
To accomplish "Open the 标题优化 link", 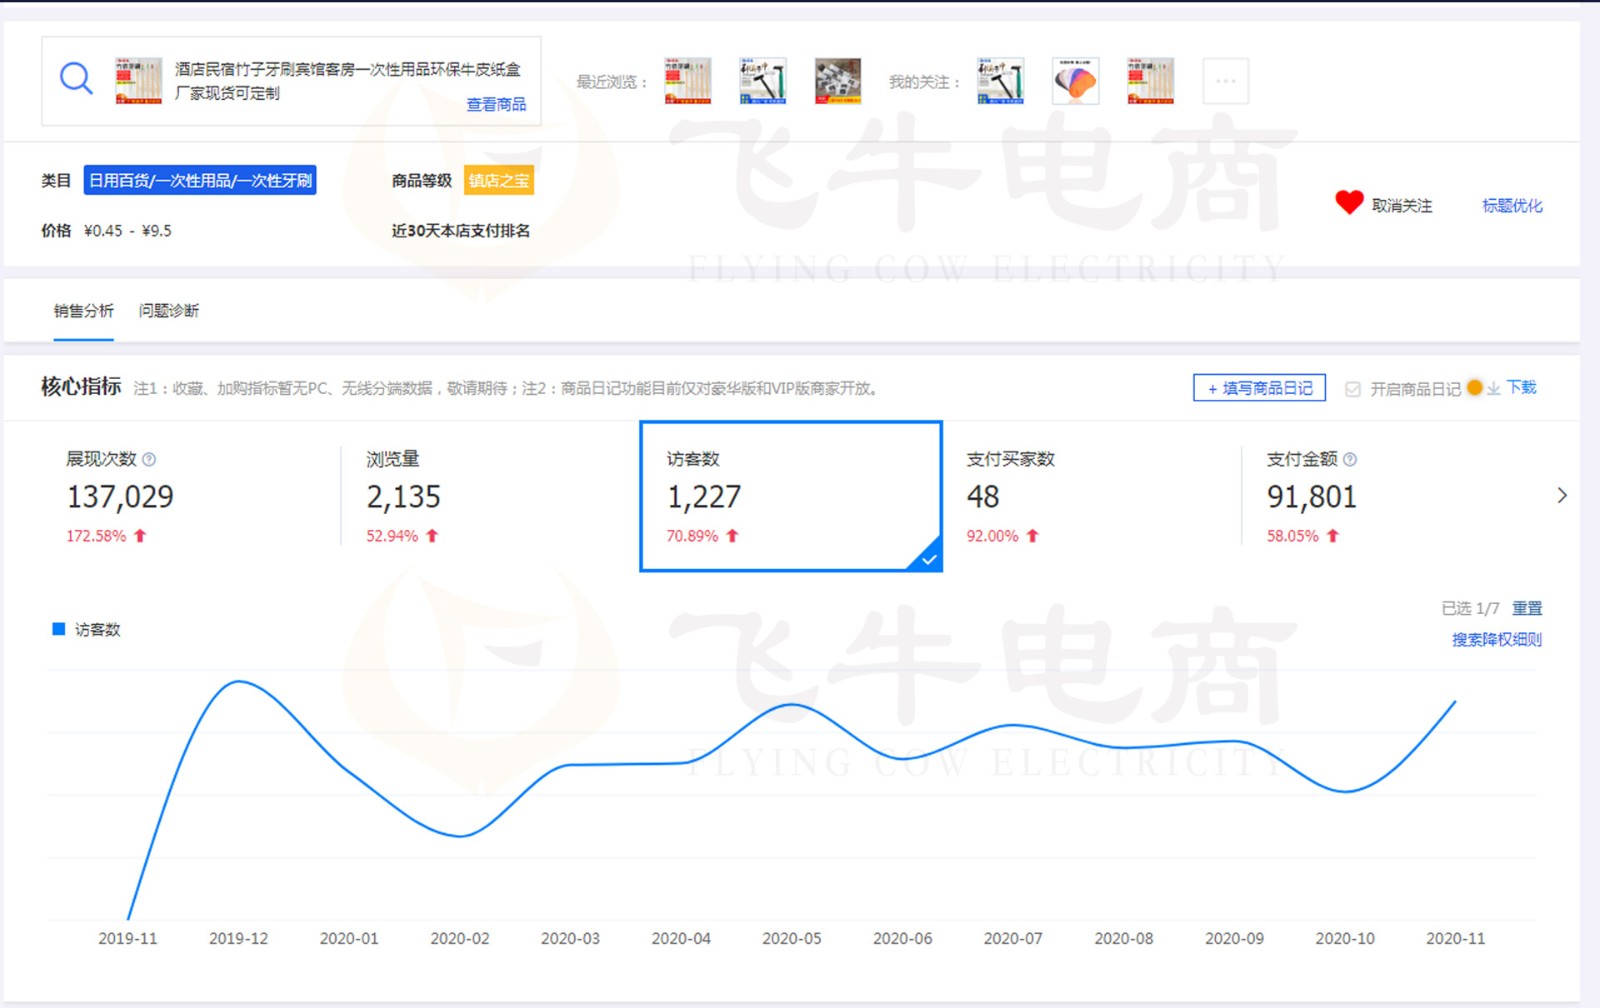I will click(1512, 206).
